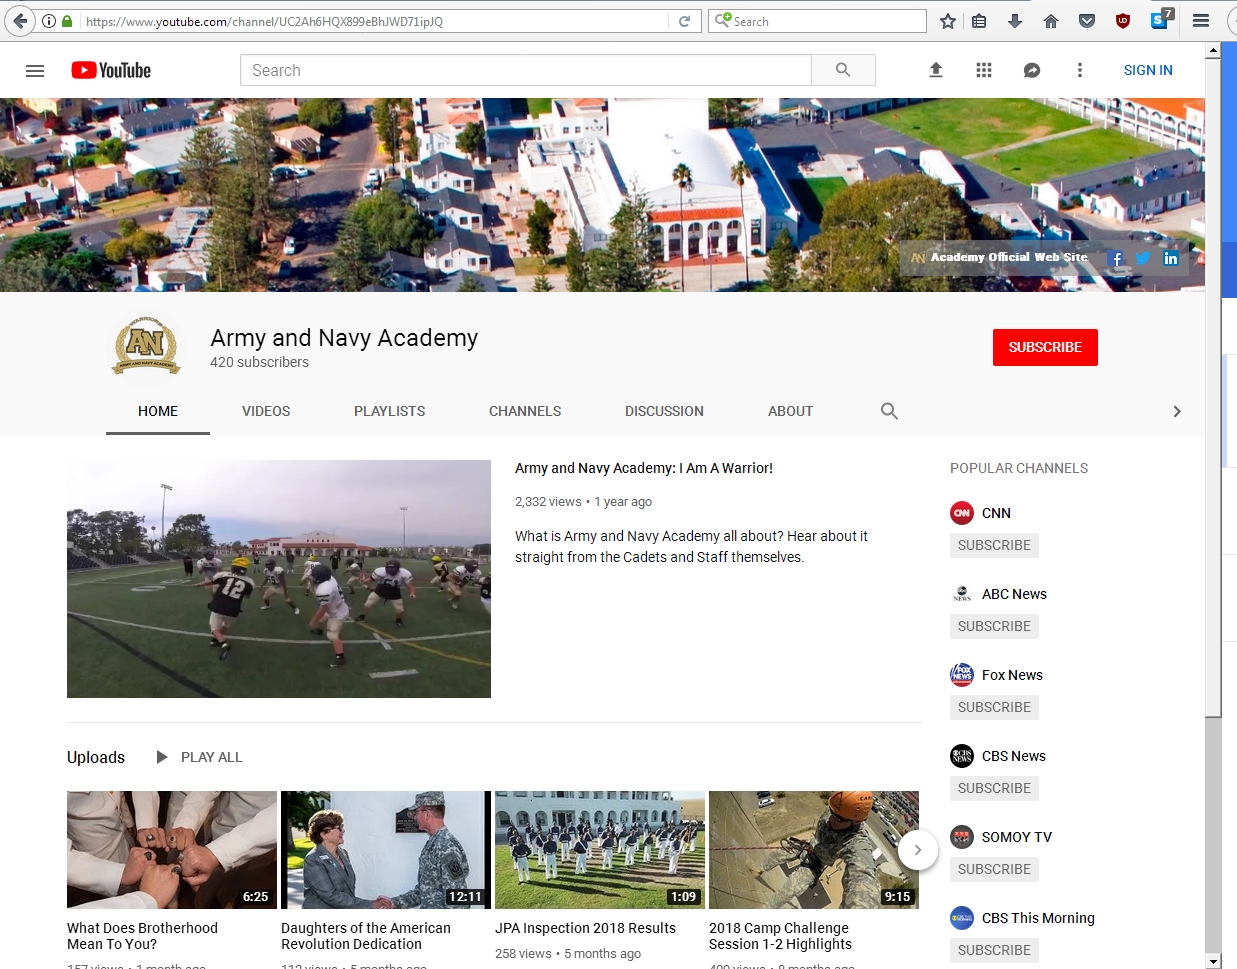
Task: Open the YouTube apps grid icon
Action: click(x=984, y=70)
